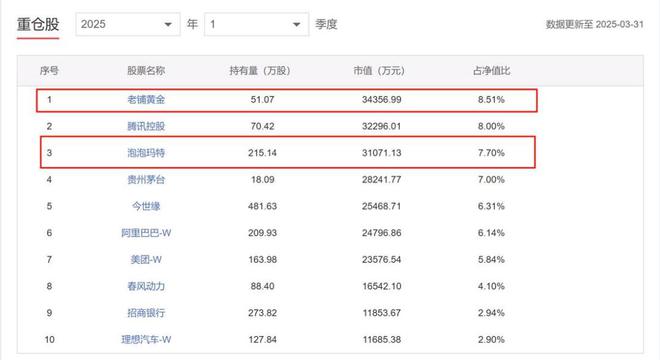Click the 年 label after the year dropdown
Image resolution: width=660 pixels, height=360 pixels.
192,24
